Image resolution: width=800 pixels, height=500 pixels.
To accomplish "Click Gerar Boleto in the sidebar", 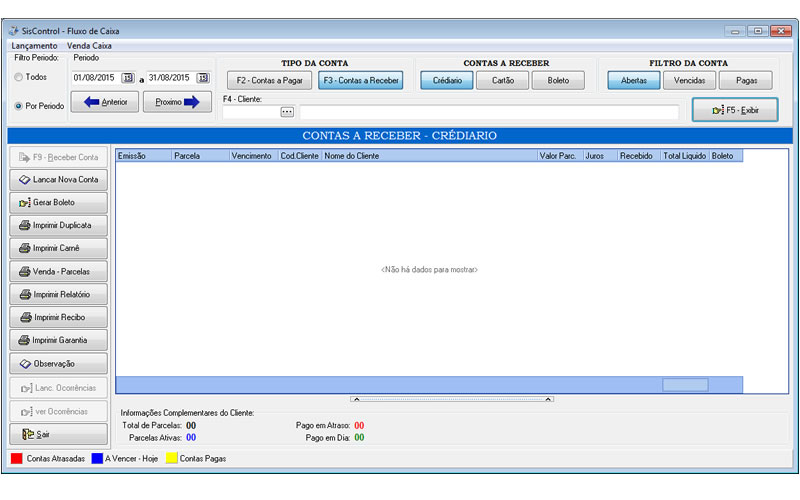I will tap(58, 202).
